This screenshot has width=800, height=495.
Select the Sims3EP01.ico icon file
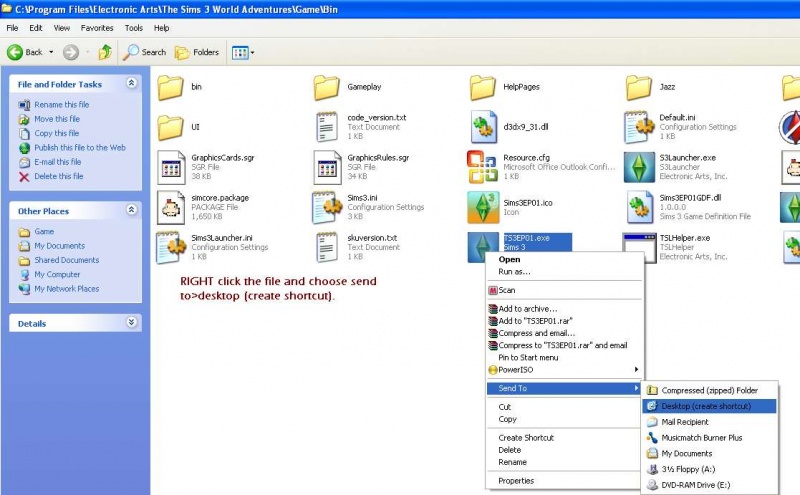pyautogui.click(x=483, y=207)
